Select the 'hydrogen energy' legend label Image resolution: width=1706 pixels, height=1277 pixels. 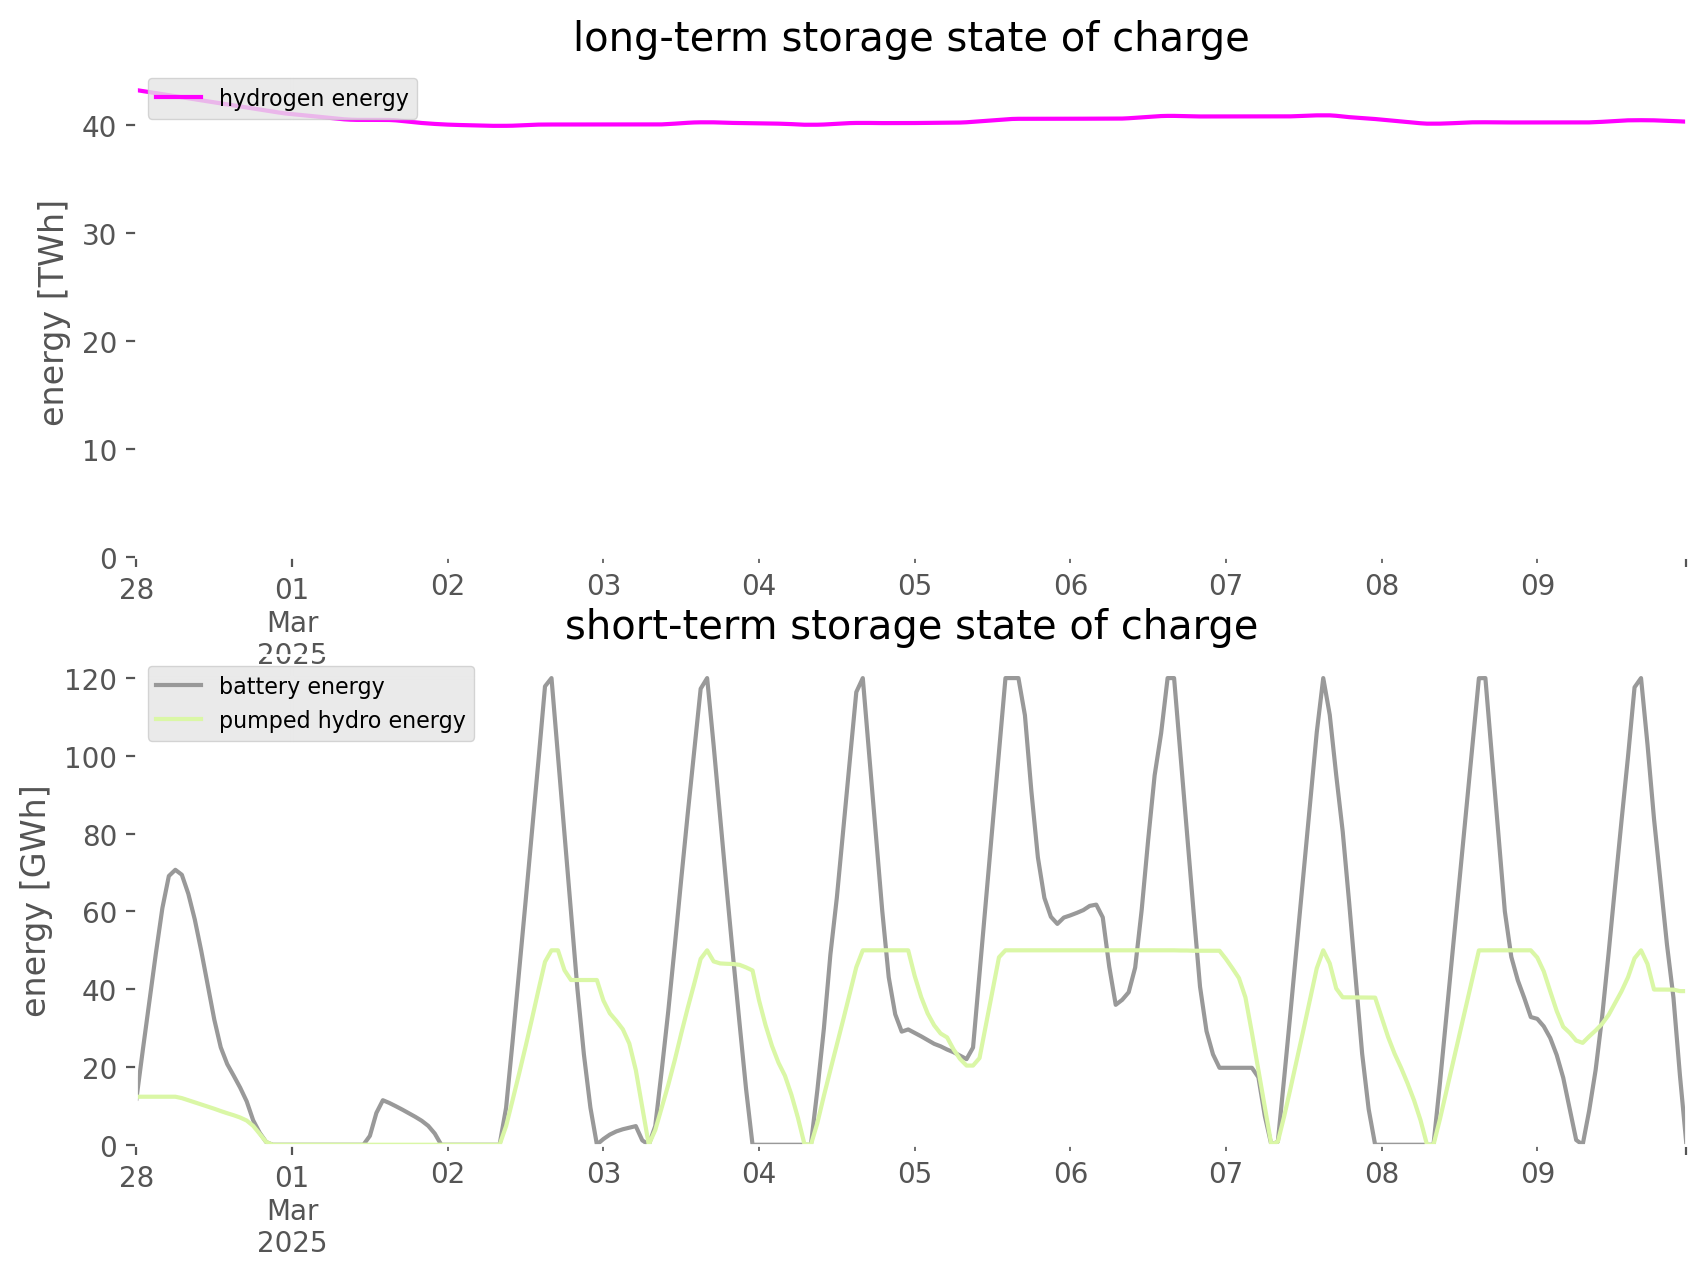314,98
